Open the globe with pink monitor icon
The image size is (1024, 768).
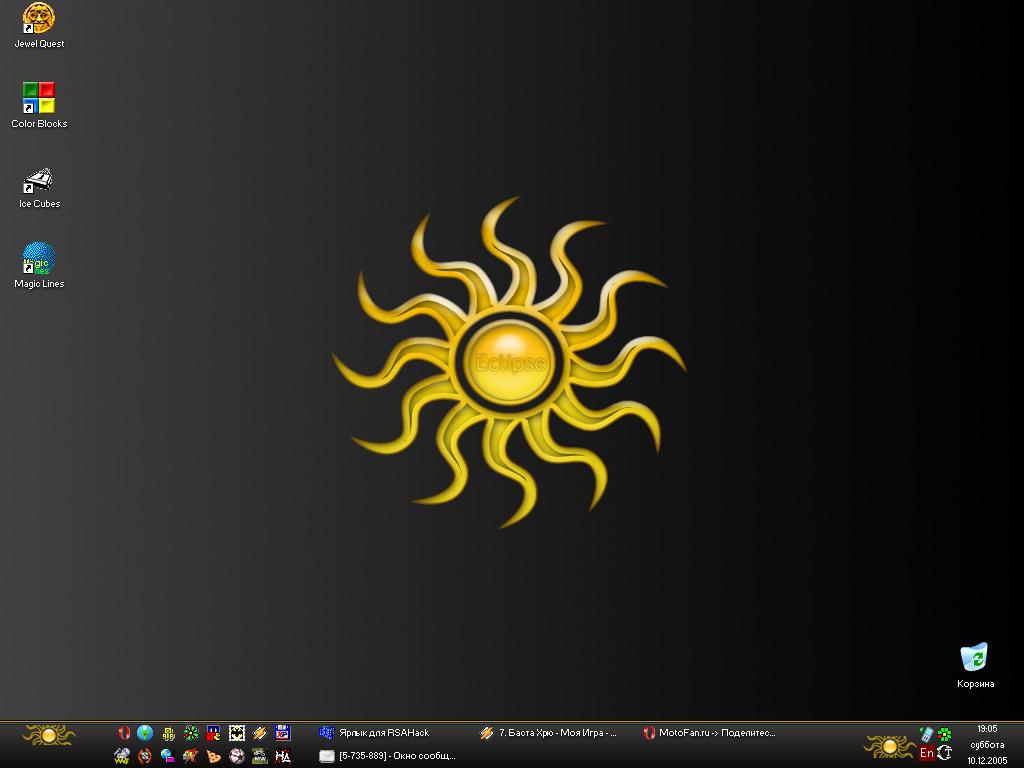coord(168,756)
